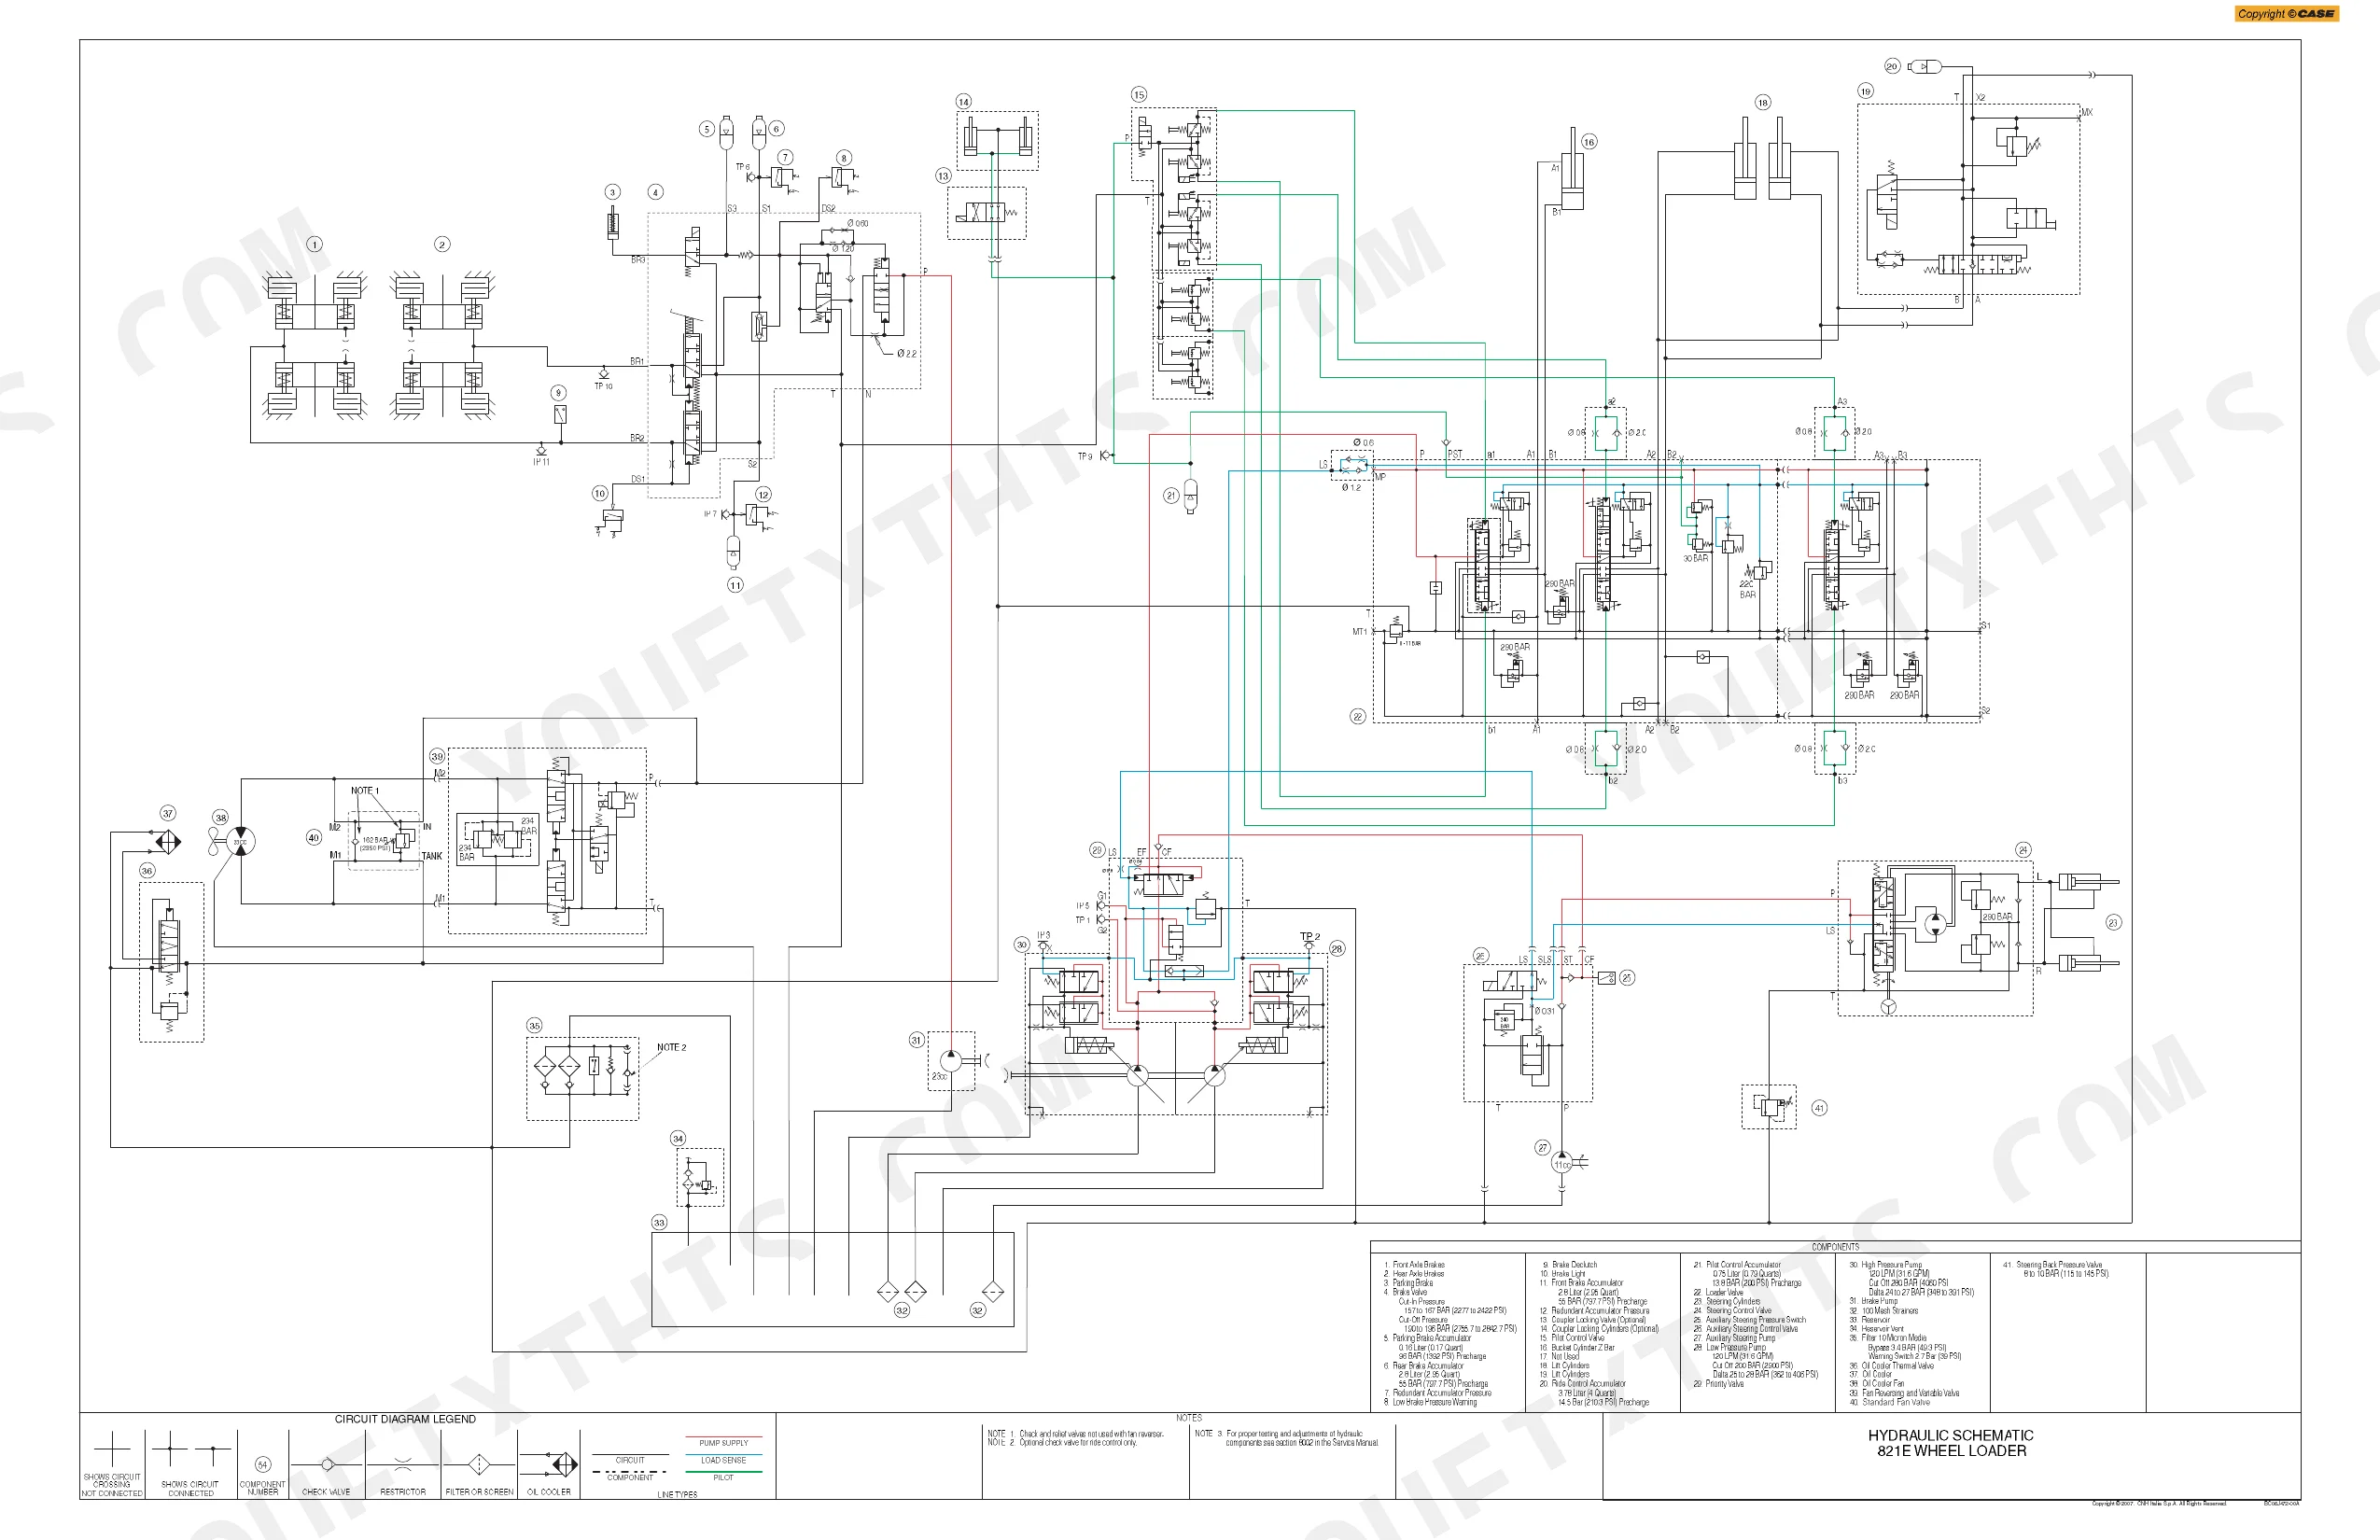2380x1540 pixels.
Task: Click the Copyright CASE badge
Action: tap(2287, 14)
